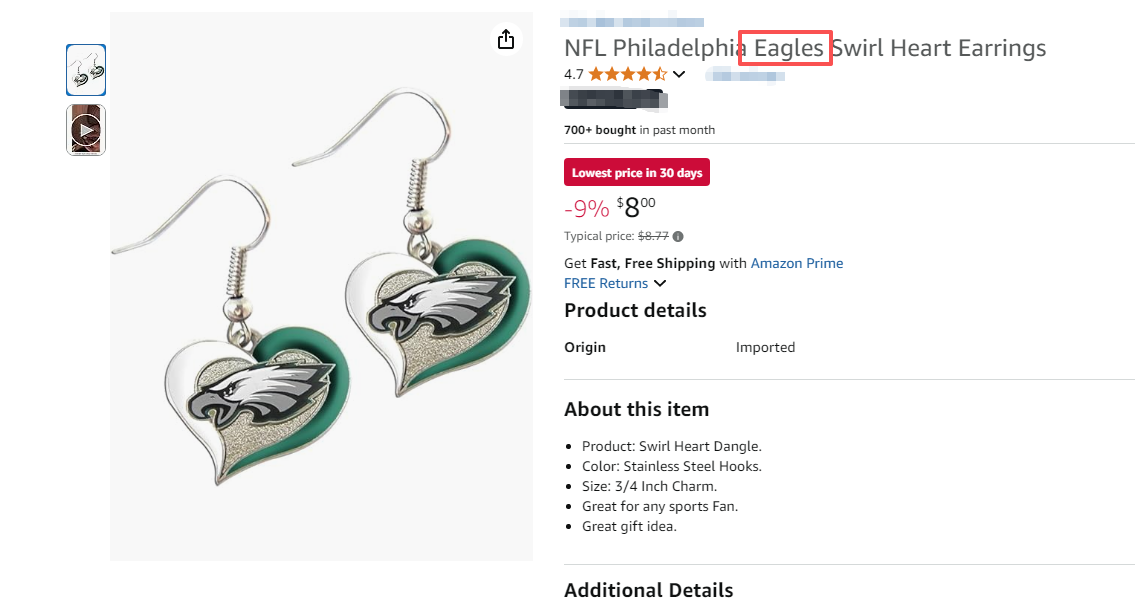Open the Amazon Prime link
This screenshot has width=1135, height=603.
pyautogui.click(x=796, y=263)
